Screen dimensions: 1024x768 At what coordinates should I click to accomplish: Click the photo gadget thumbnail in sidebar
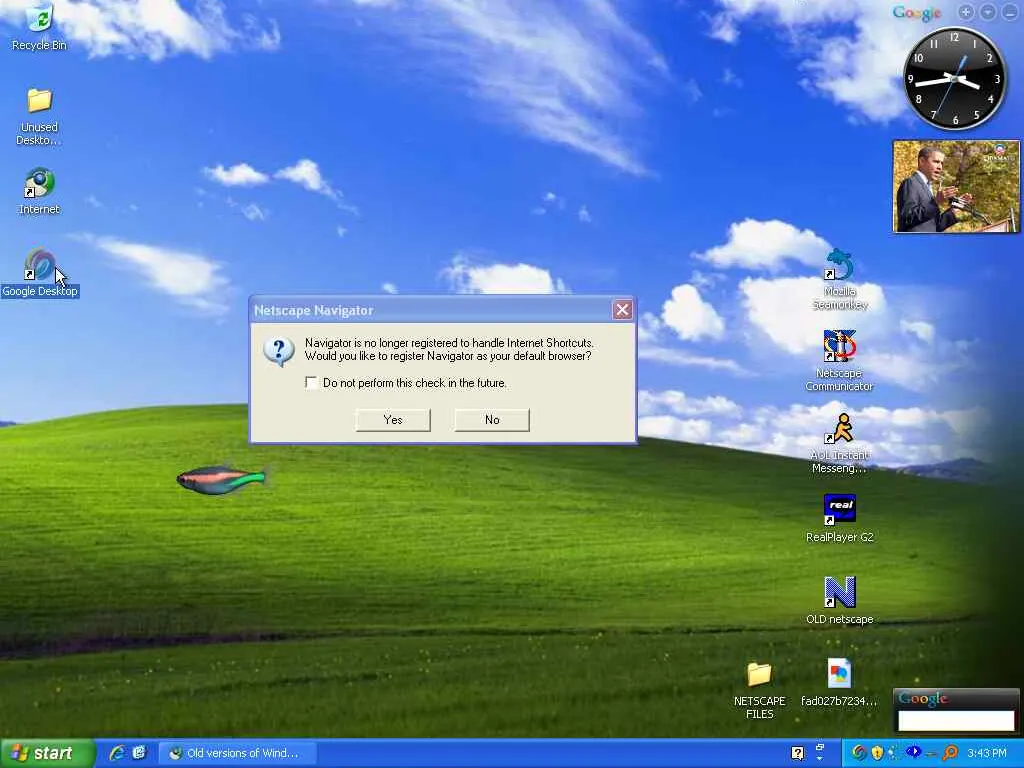[956, 186]
